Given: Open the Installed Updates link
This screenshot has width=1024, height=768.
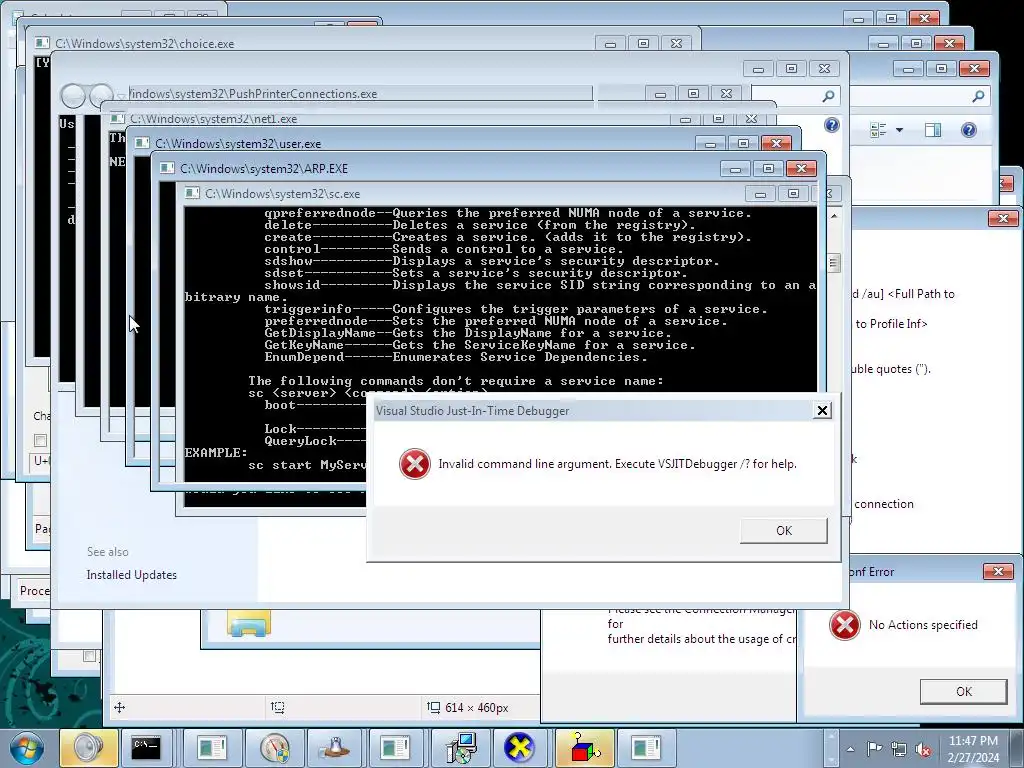Looking at the screenshot, I should [x=131, y=575].
